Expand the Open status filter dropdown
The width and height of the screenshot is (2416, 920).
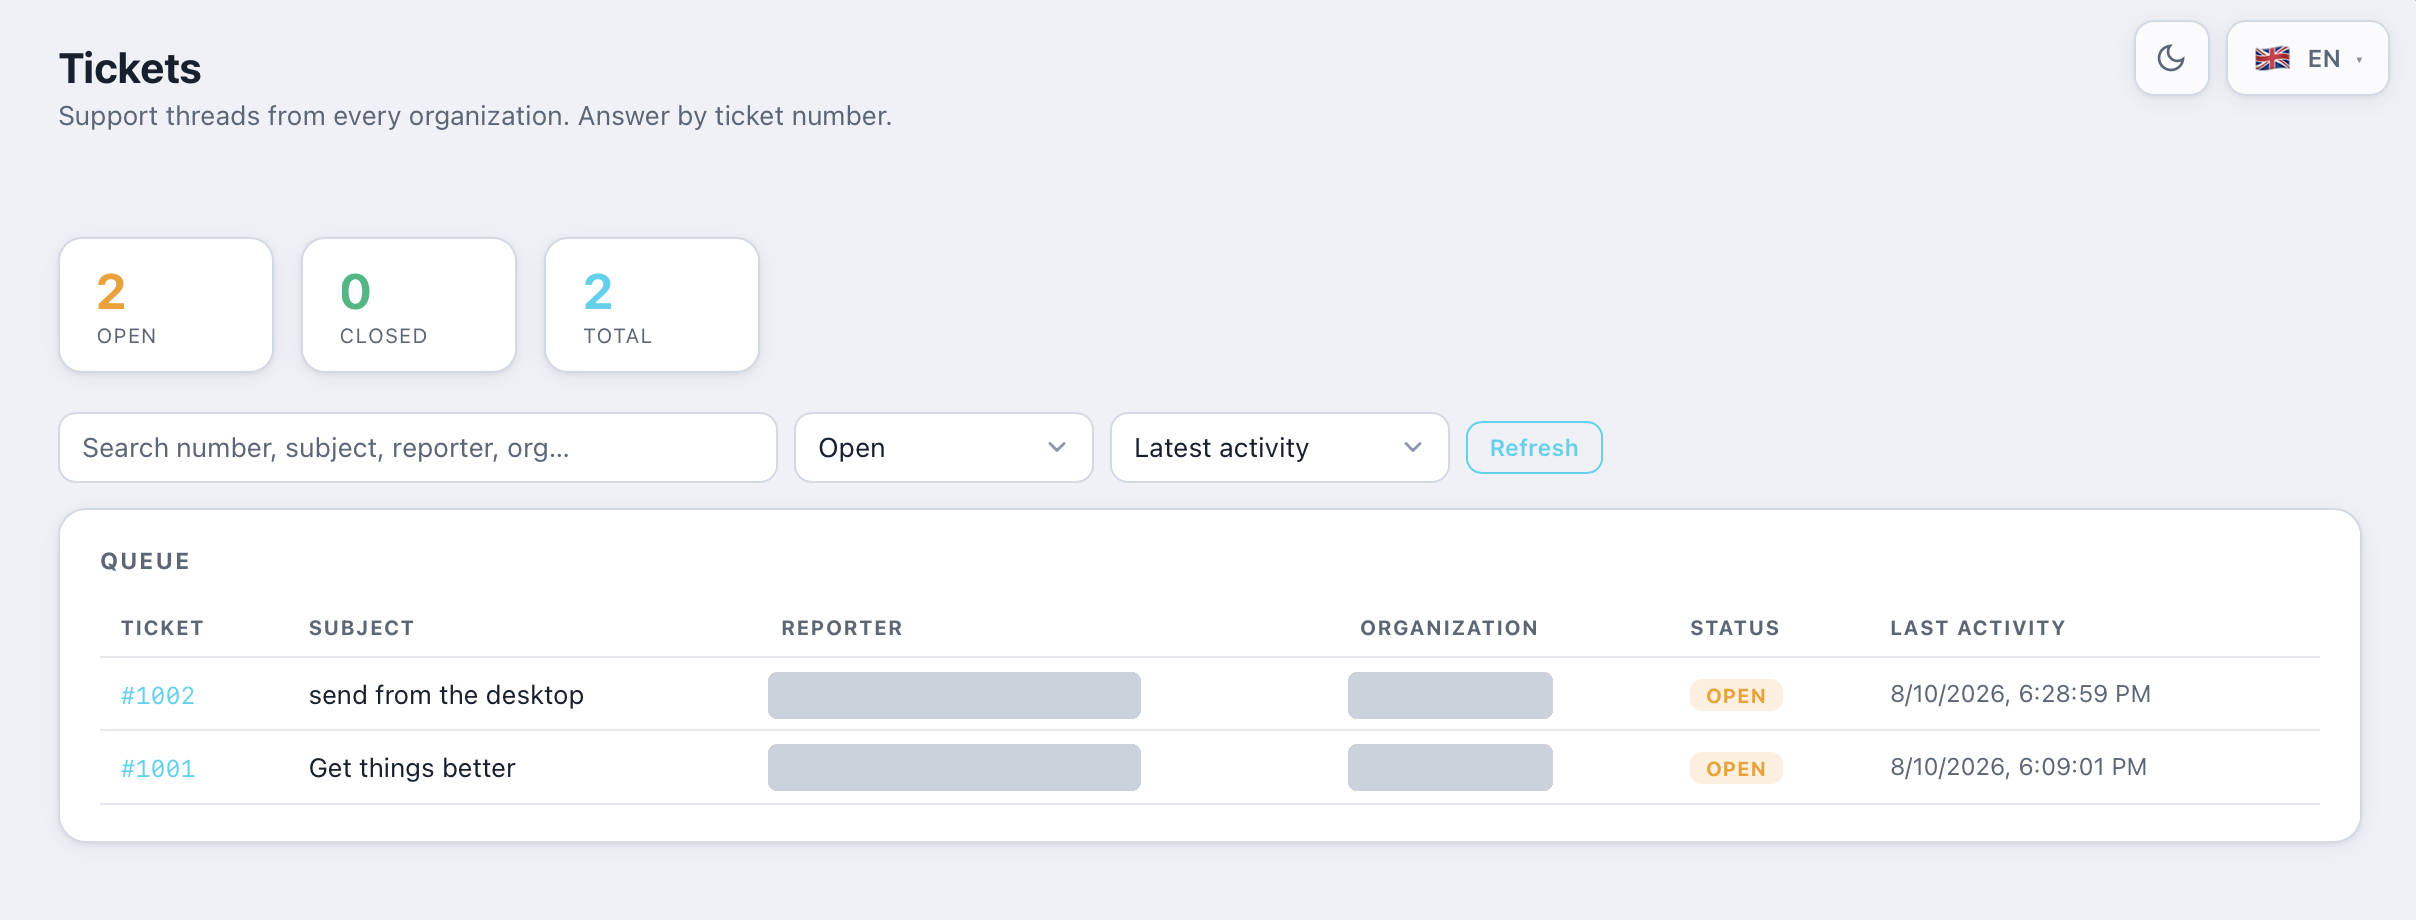(x=943, y=448)
